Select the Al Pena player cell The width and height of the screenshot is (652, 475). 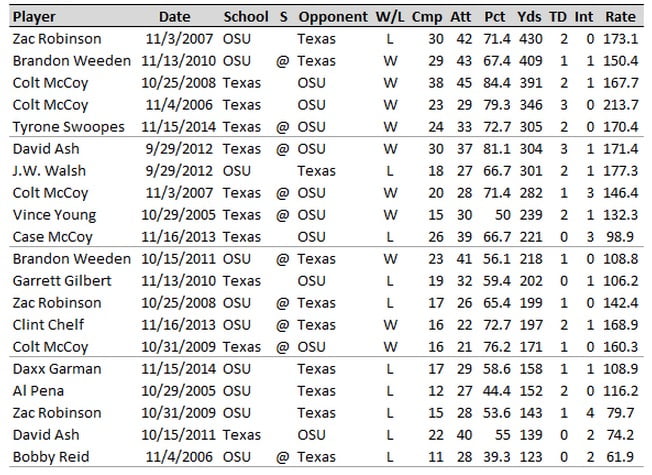click(38, 391)
